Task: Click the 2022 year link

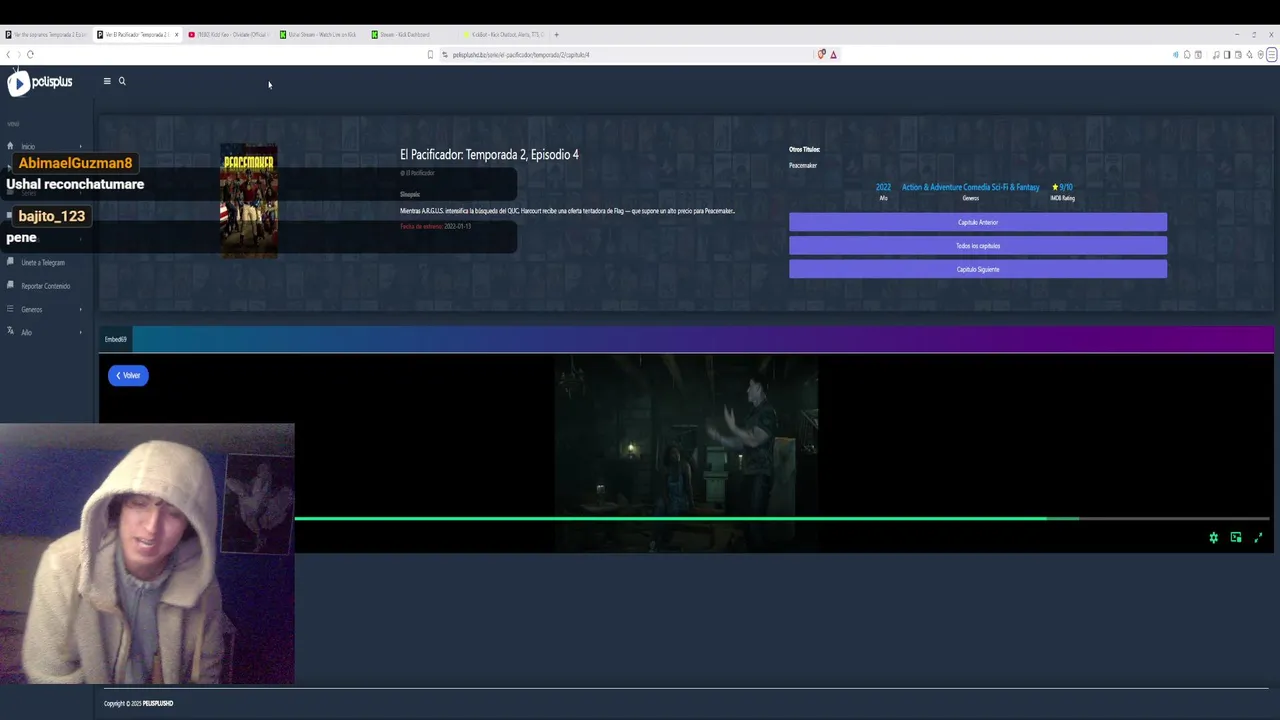Action: tap(883, 187)
